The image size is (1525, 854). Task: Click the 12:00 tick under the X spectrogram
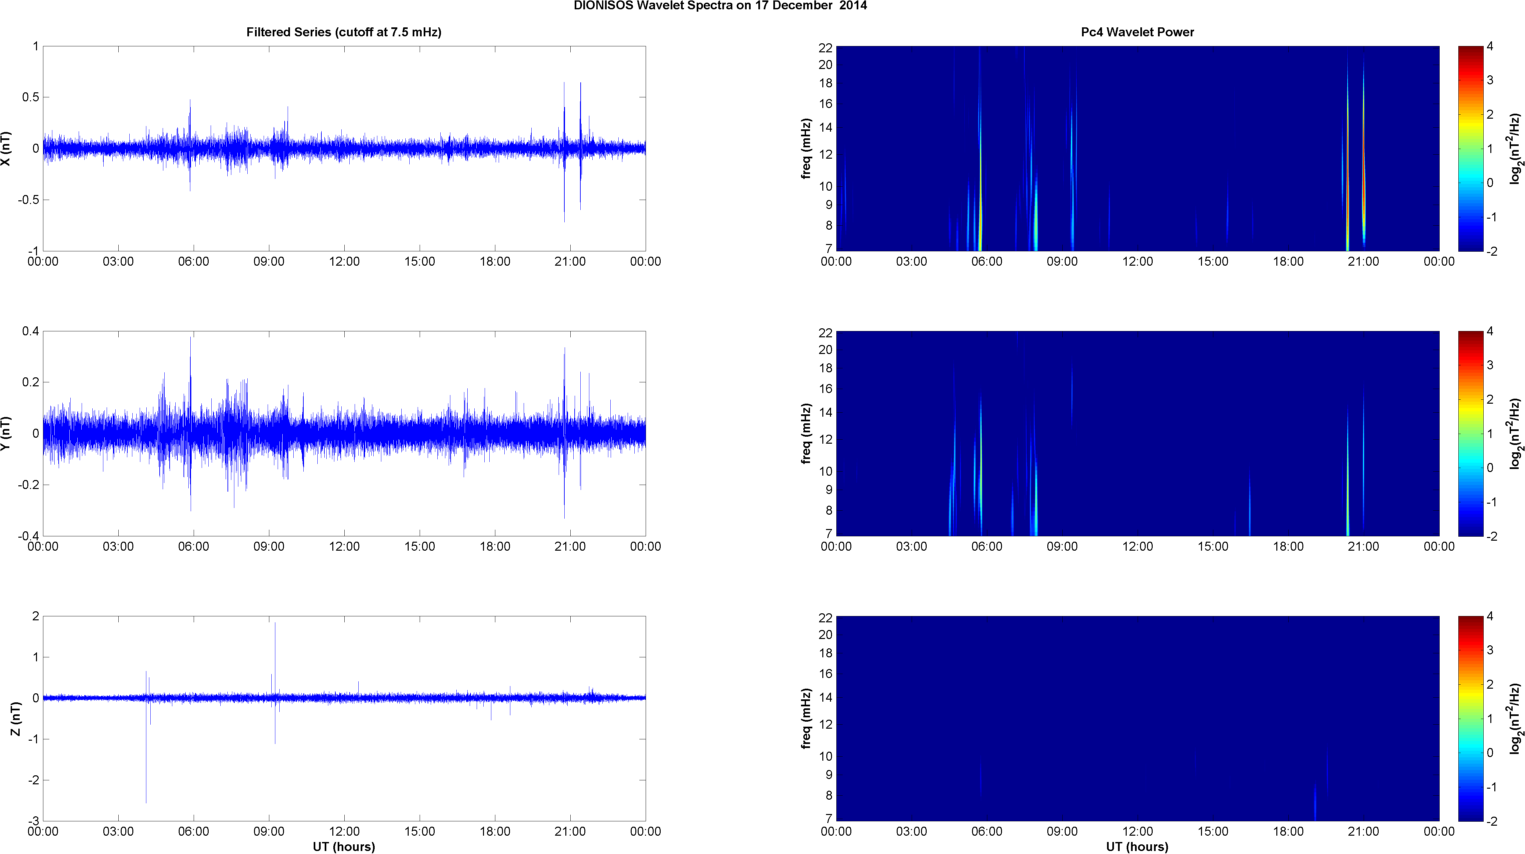(1137, 262)
